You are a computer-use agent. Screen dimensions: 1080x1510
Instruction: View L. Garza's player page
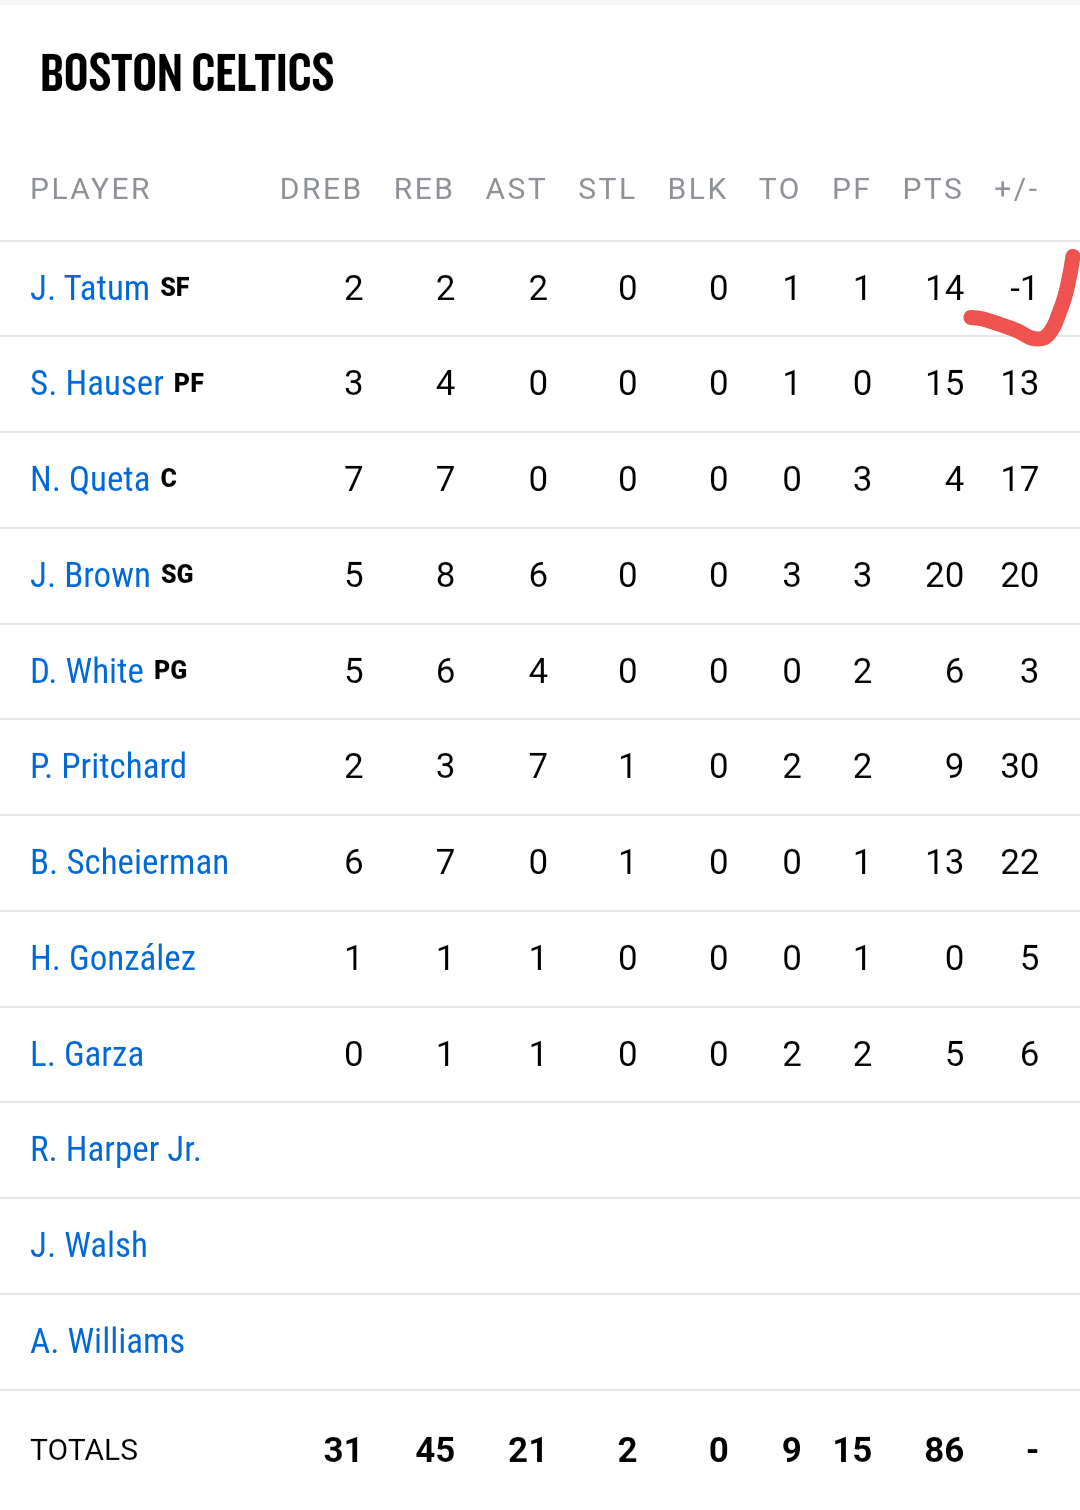pyautogui.click(x=87, y=1054)
